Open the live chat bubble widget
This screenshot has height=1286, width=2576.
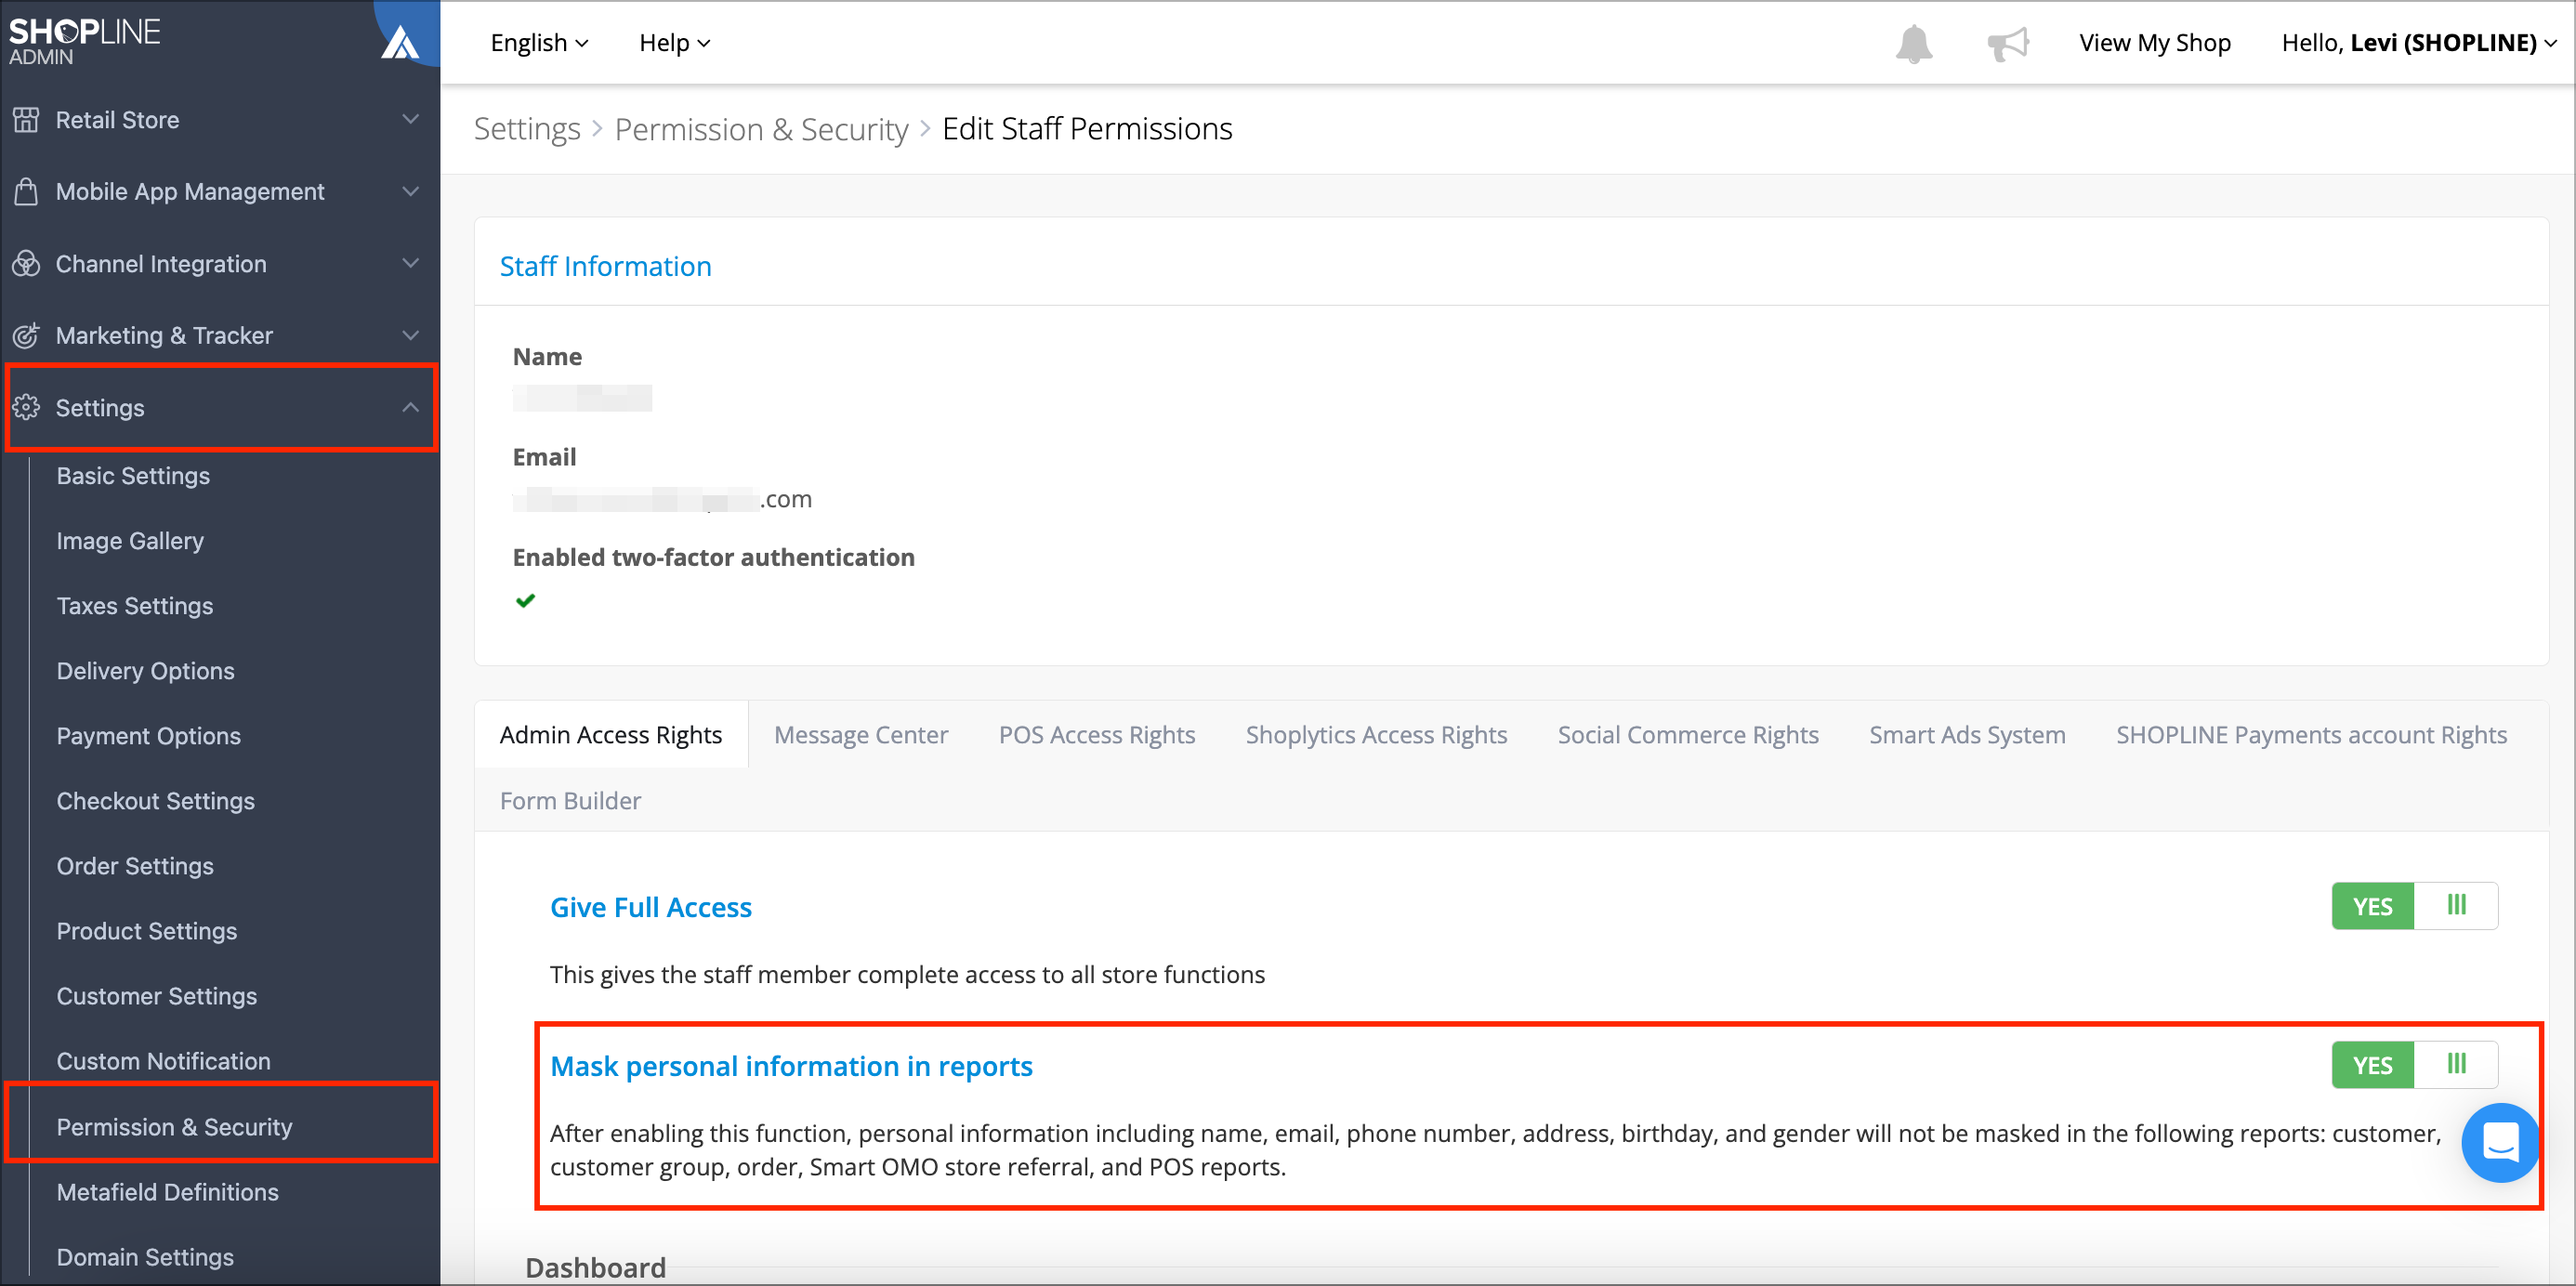click(2499, 1141)
